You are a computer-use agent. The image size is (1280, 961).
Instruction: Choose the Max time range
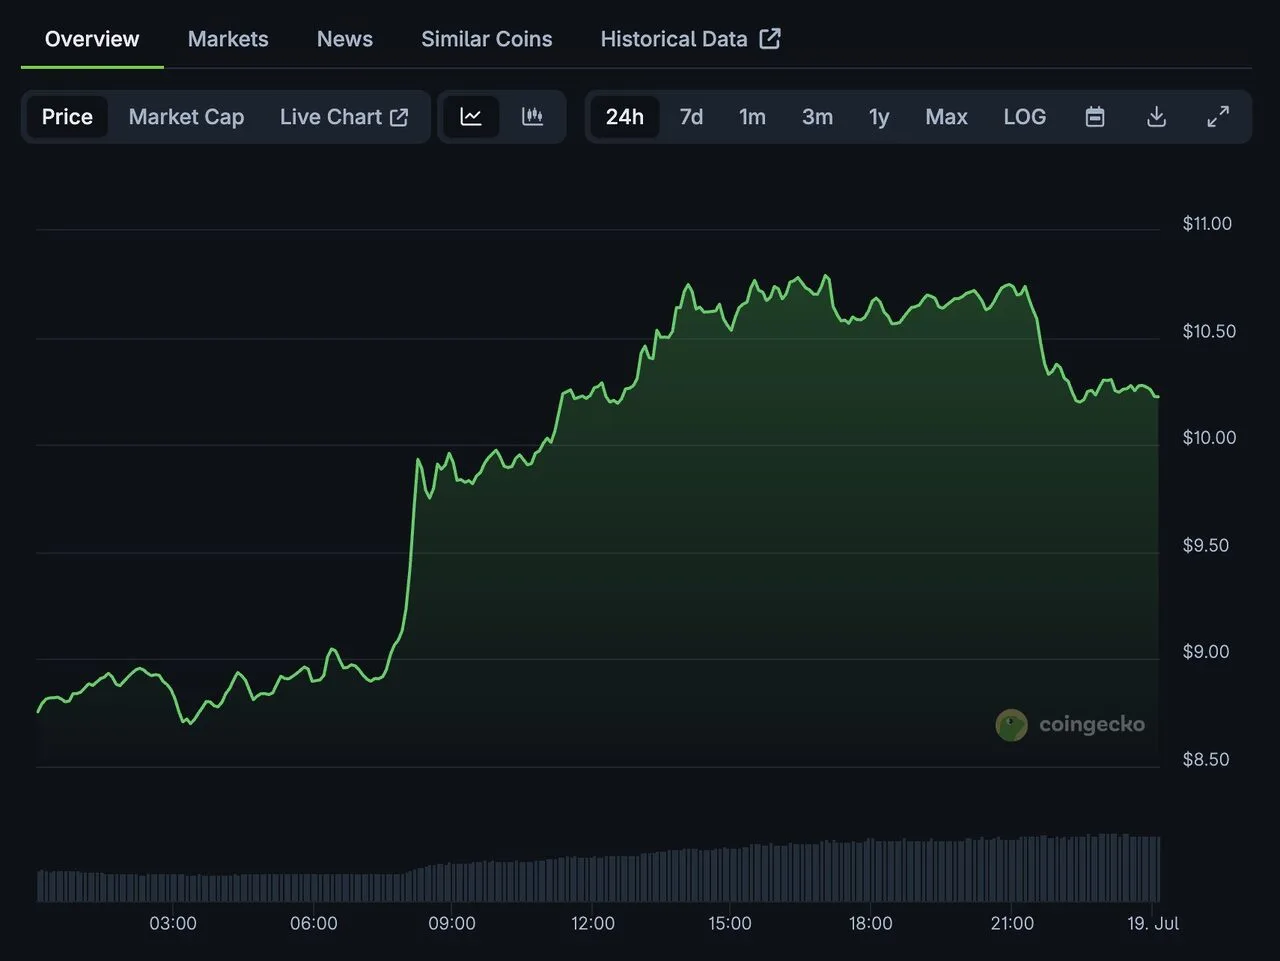tap(946, 117)
